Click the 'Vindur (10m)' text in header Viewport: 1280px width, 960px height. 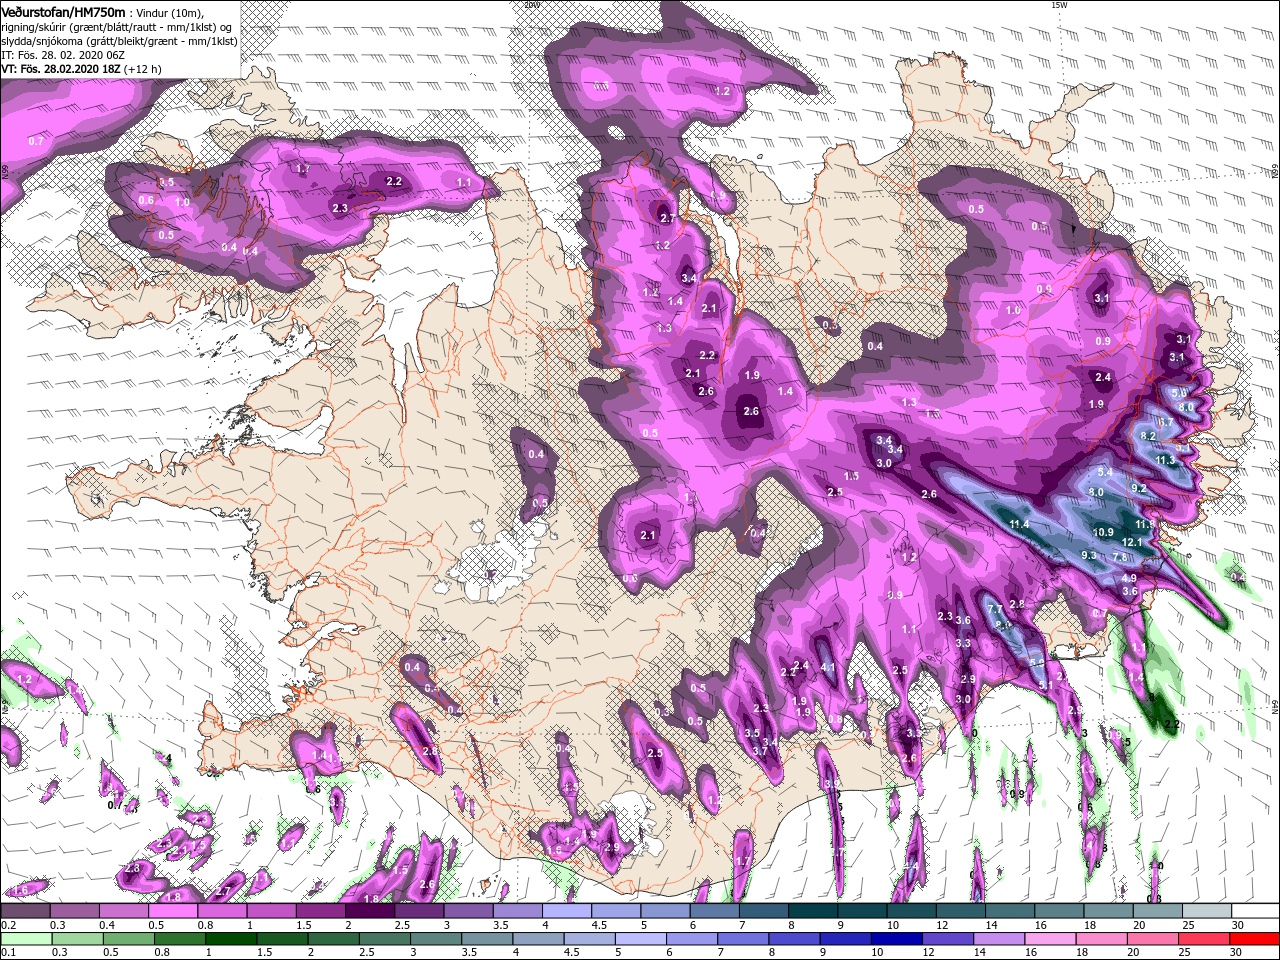[x=169, y=13]
